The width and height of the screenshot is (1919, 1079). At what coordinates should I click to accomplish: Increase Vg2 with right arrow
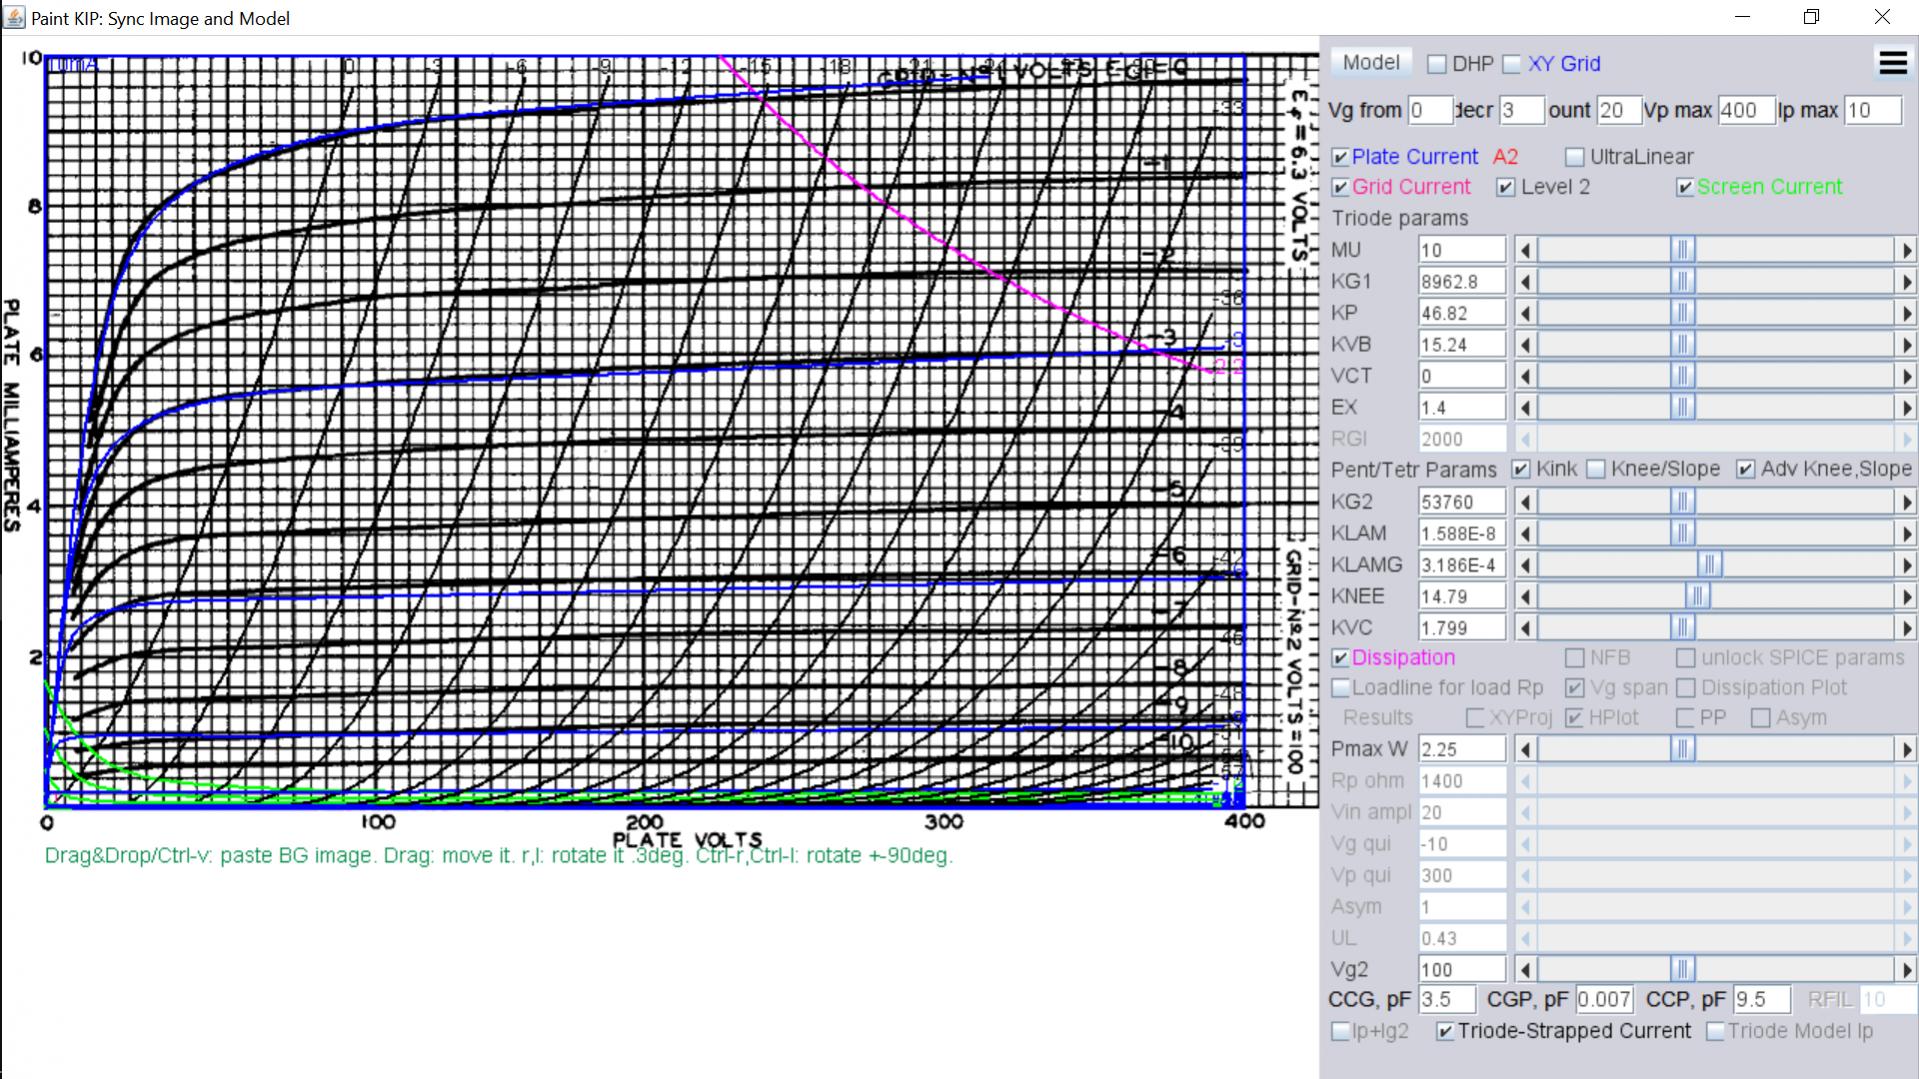click(1906, 970)
